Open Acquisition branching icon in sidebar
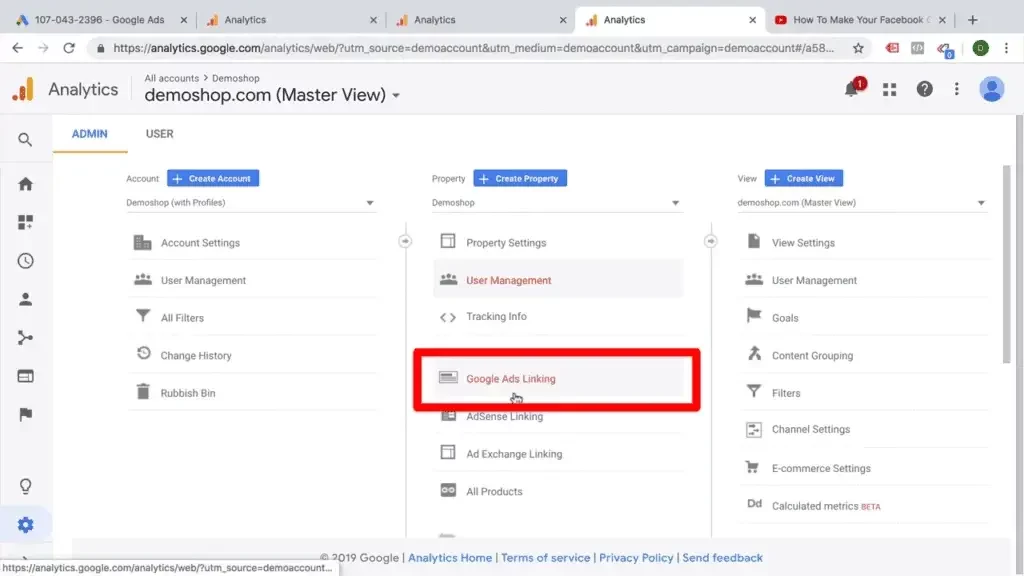The height and width of the screenshot is (576, 1024). (x=25, y=338)
